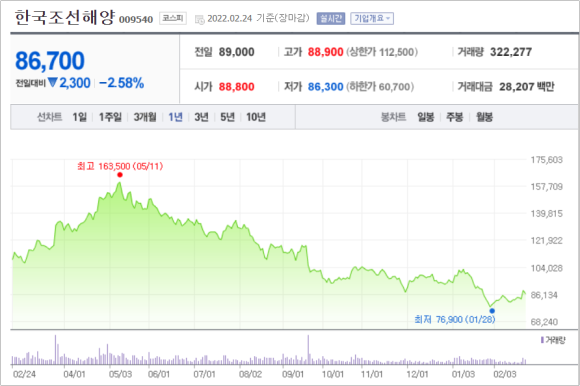
Task: Click the 코스피 market badge
Action: [173, 18]
